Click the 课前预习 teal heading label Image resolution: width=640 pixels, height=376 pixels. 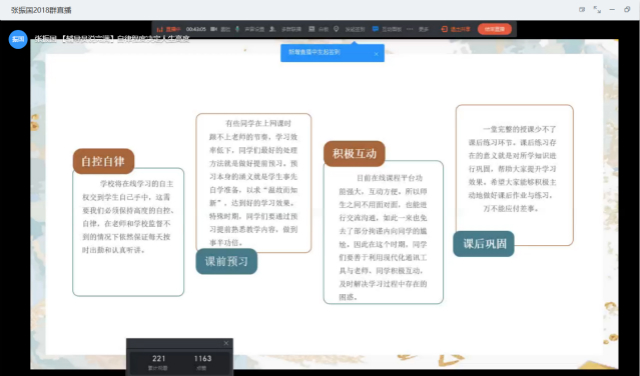227,261
